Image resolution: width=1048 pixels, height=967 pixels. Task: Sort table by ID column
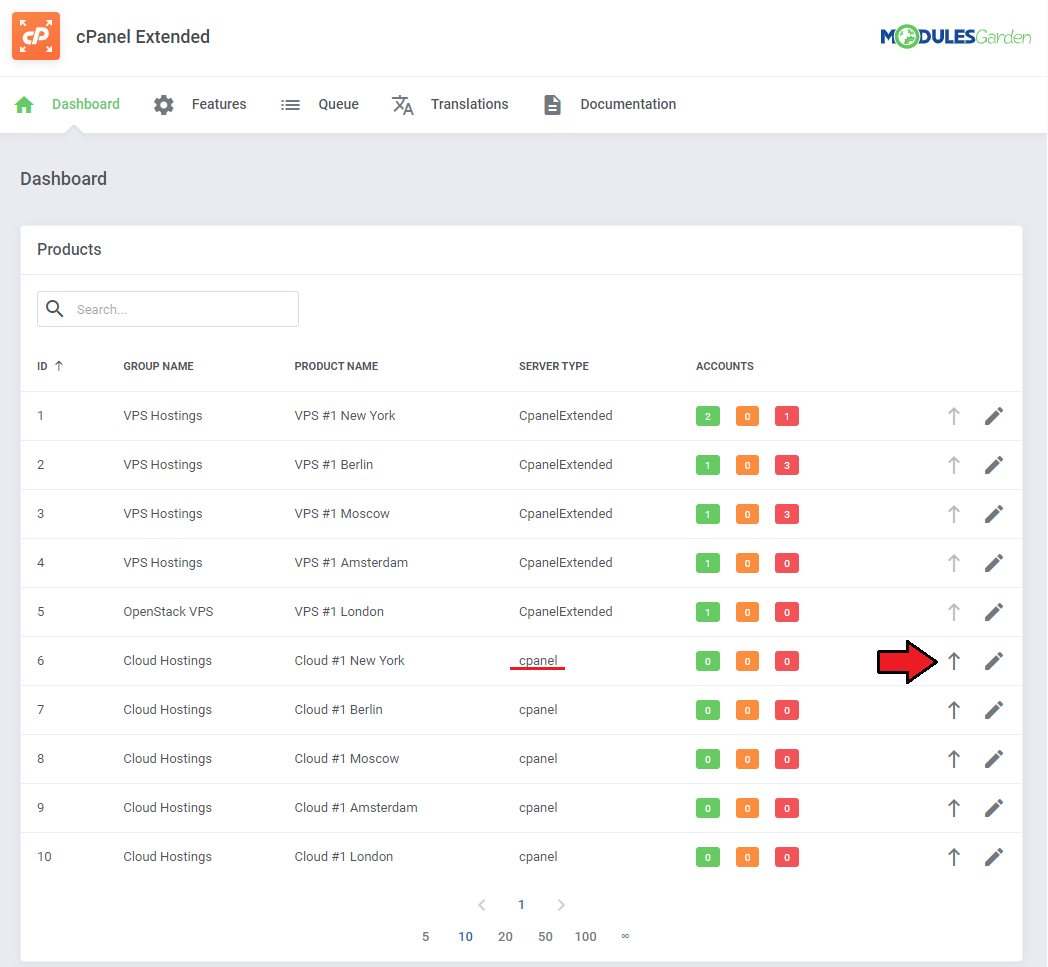click(x=49, y=366)
